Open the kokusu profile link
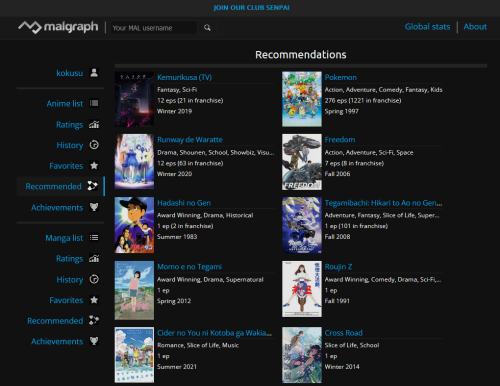The height and width of the screenshot is (386, 500). pyautogui.click(x=70, y=73)
